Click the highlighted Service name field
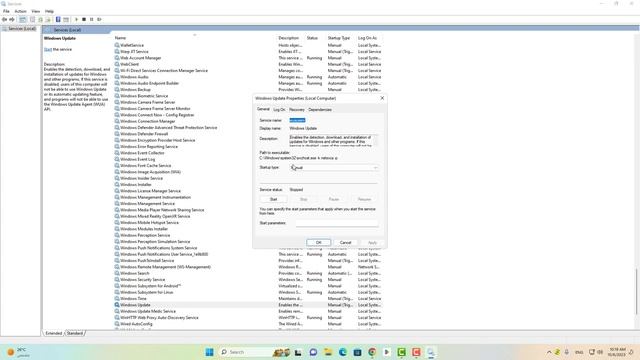Image resolution: width=640 pixels, height=360 pixels. point(297,120)
